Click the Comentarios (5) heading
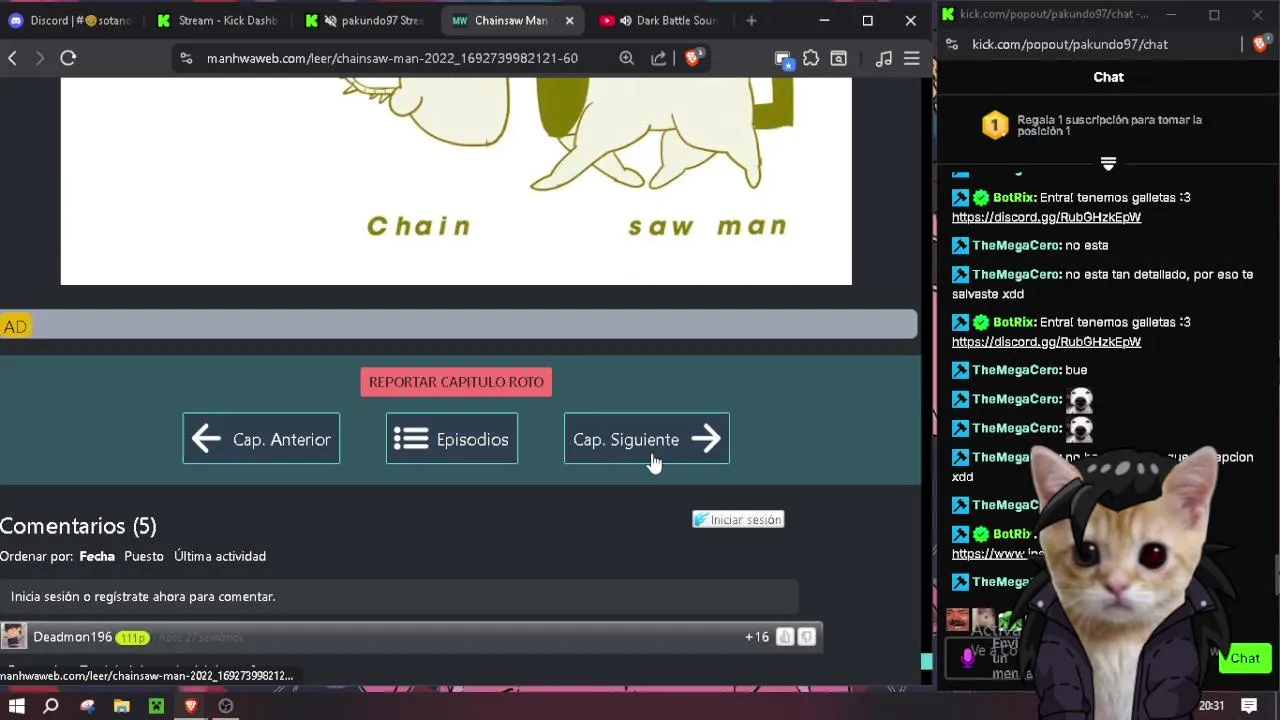The image size is (1280, 720). tap(78, 526)
